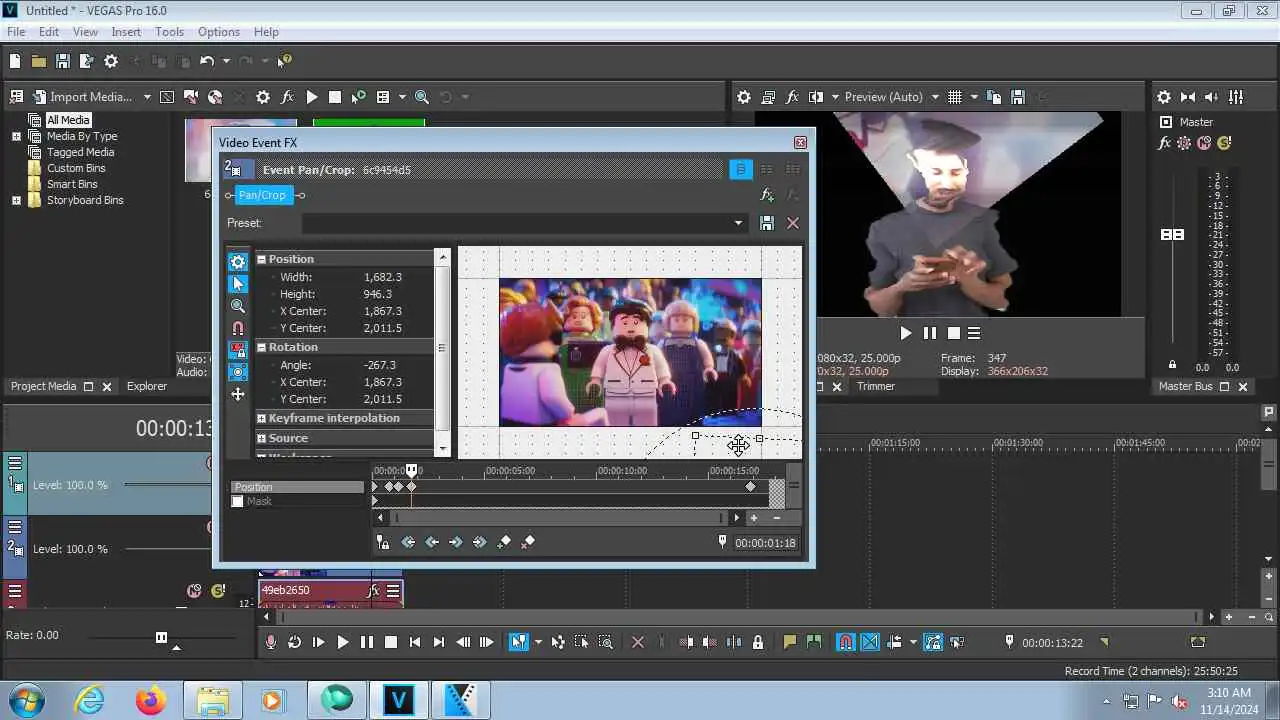Collapse the Position property group
1280x720 pixels.
[x=262, y=259]
